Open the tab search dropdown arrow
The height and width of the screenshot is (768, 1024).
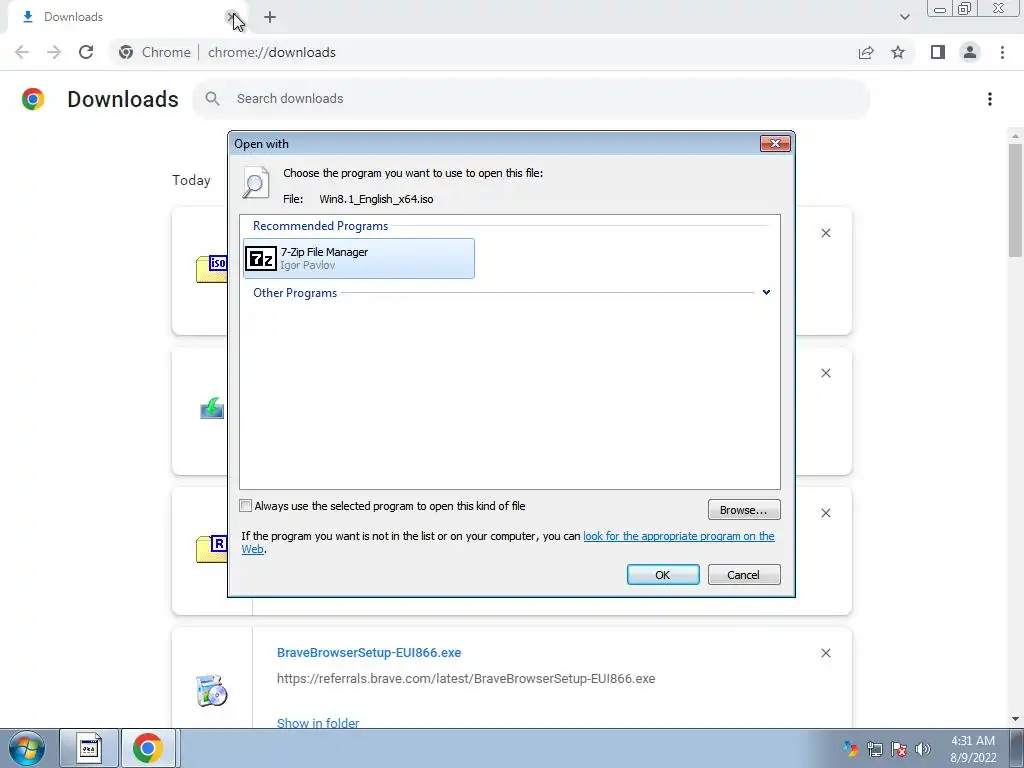904,17
